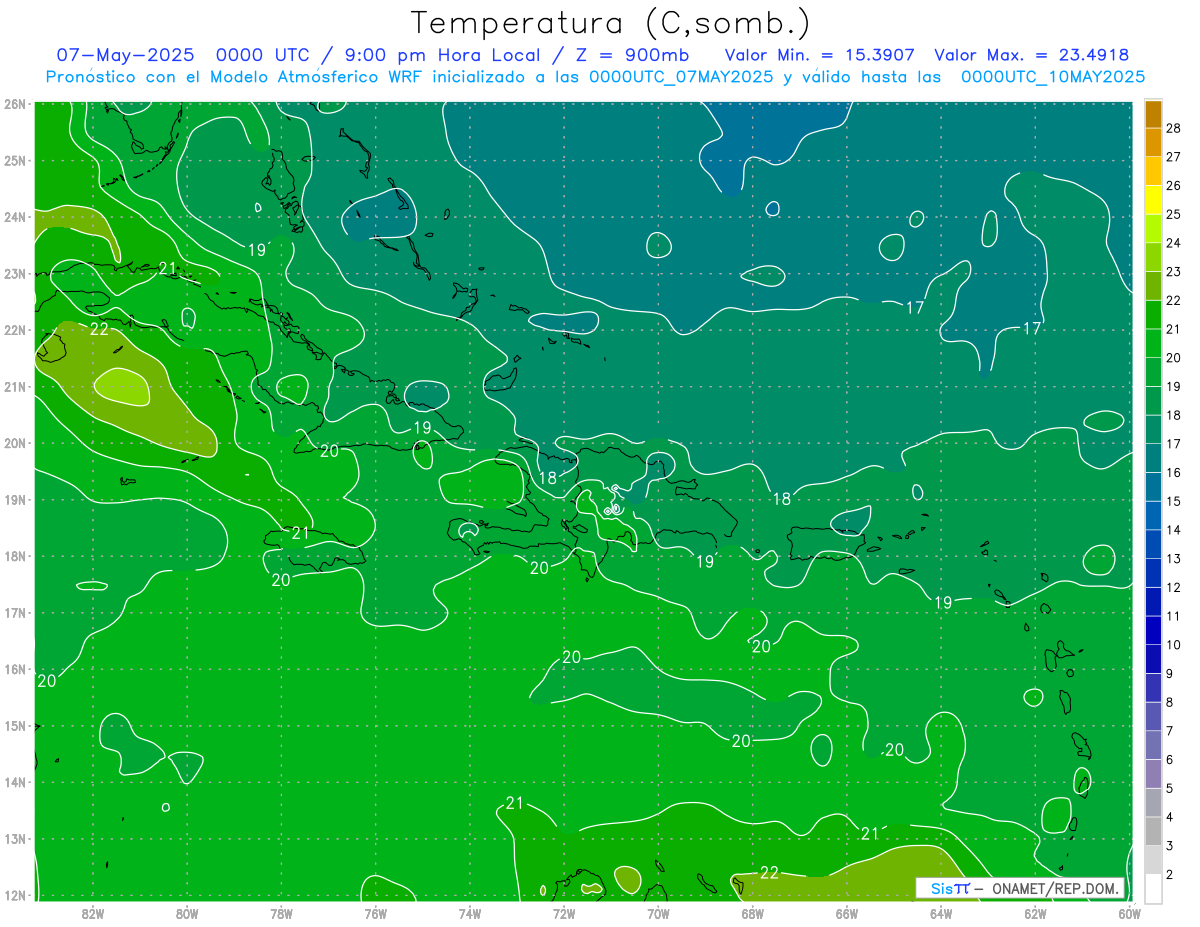Click the "76W" longitude axis label

click(375, 912)
